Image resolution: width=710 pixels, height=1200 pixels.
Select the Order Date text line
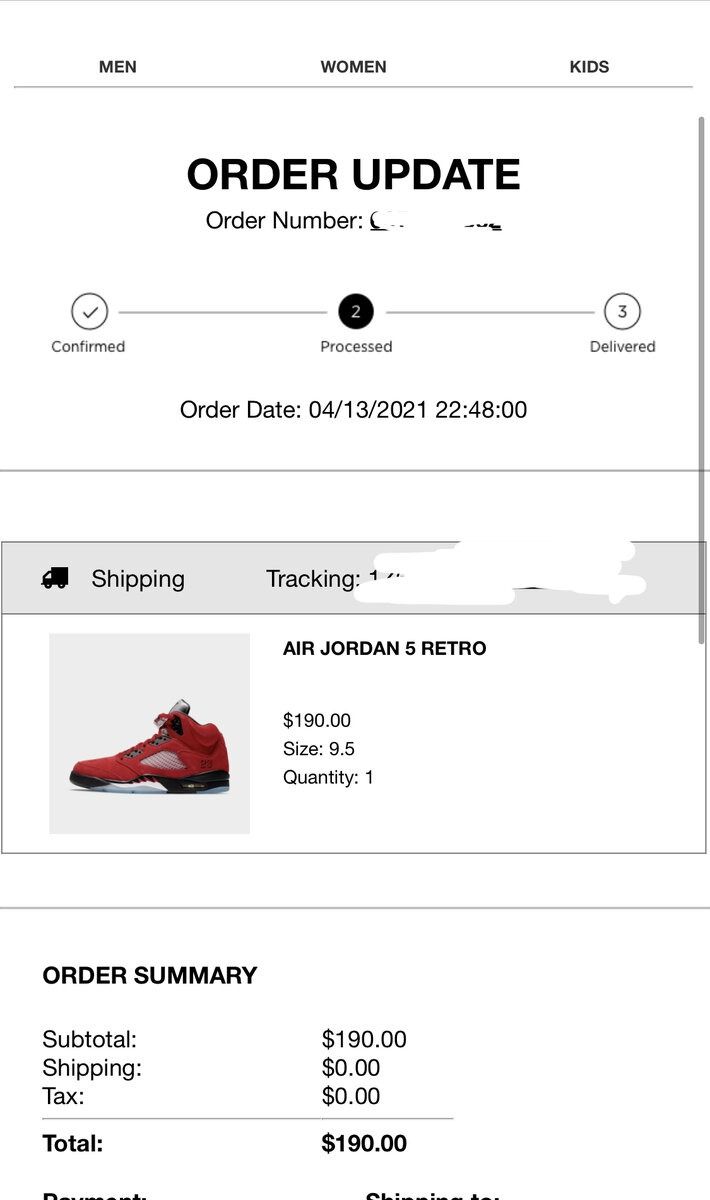[x=353, y=409]
